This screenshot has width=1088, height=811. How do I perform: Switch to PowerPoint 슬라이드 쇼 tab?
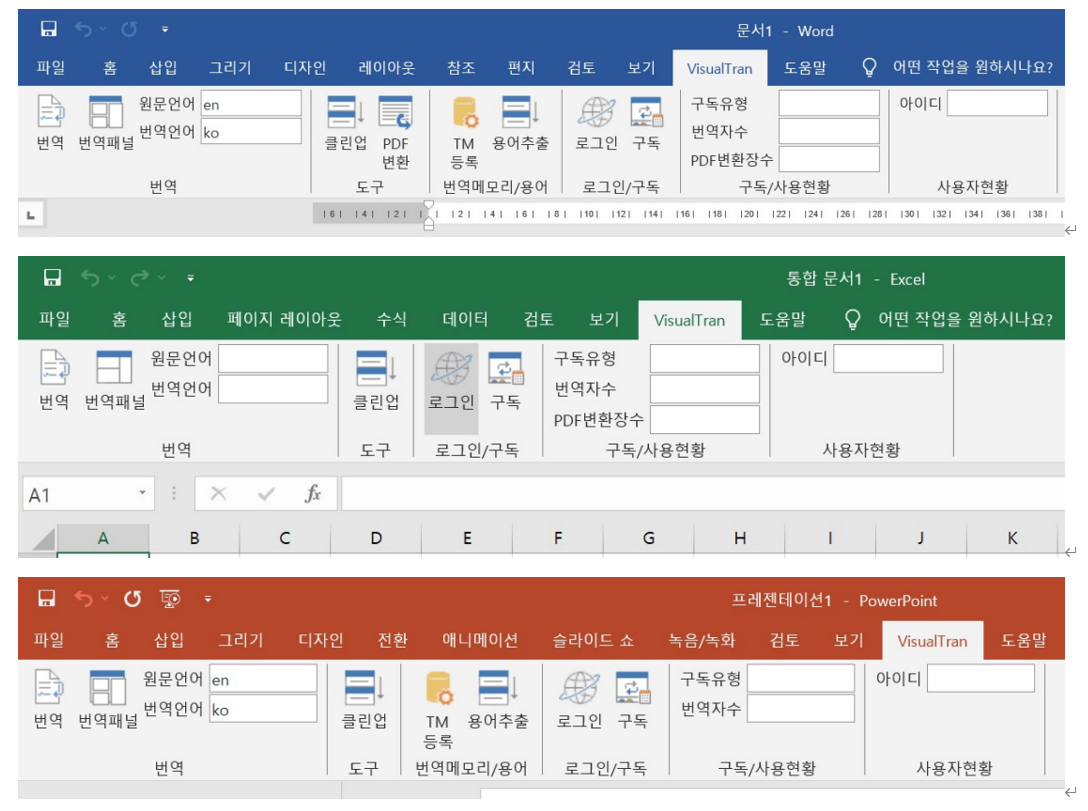point(593,640)
